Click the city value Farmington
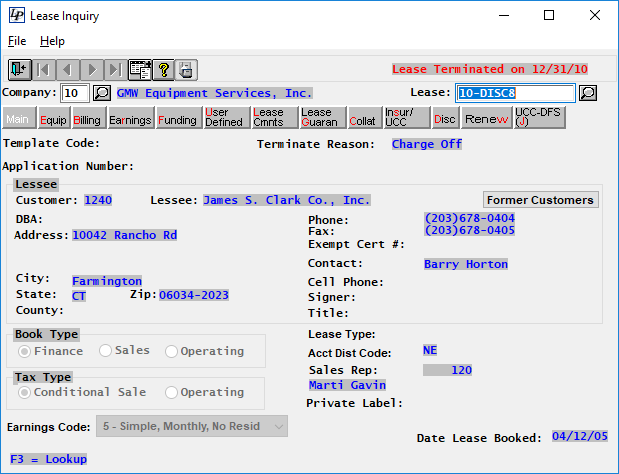This screenshot has width=619, height=474. click(107, 281)
